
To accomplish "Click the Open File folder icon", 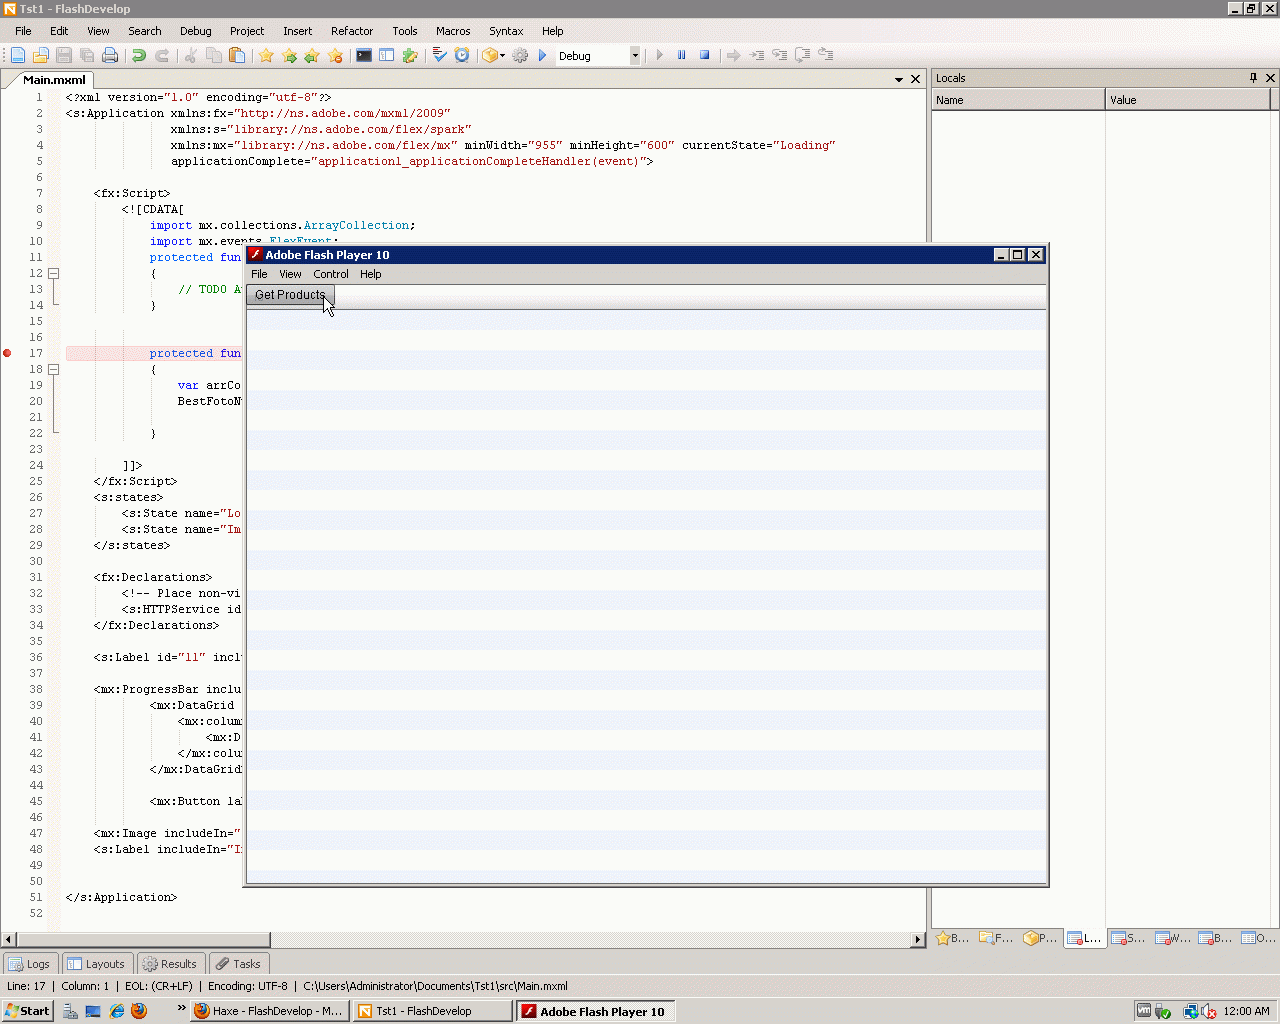I will point(41,56).
